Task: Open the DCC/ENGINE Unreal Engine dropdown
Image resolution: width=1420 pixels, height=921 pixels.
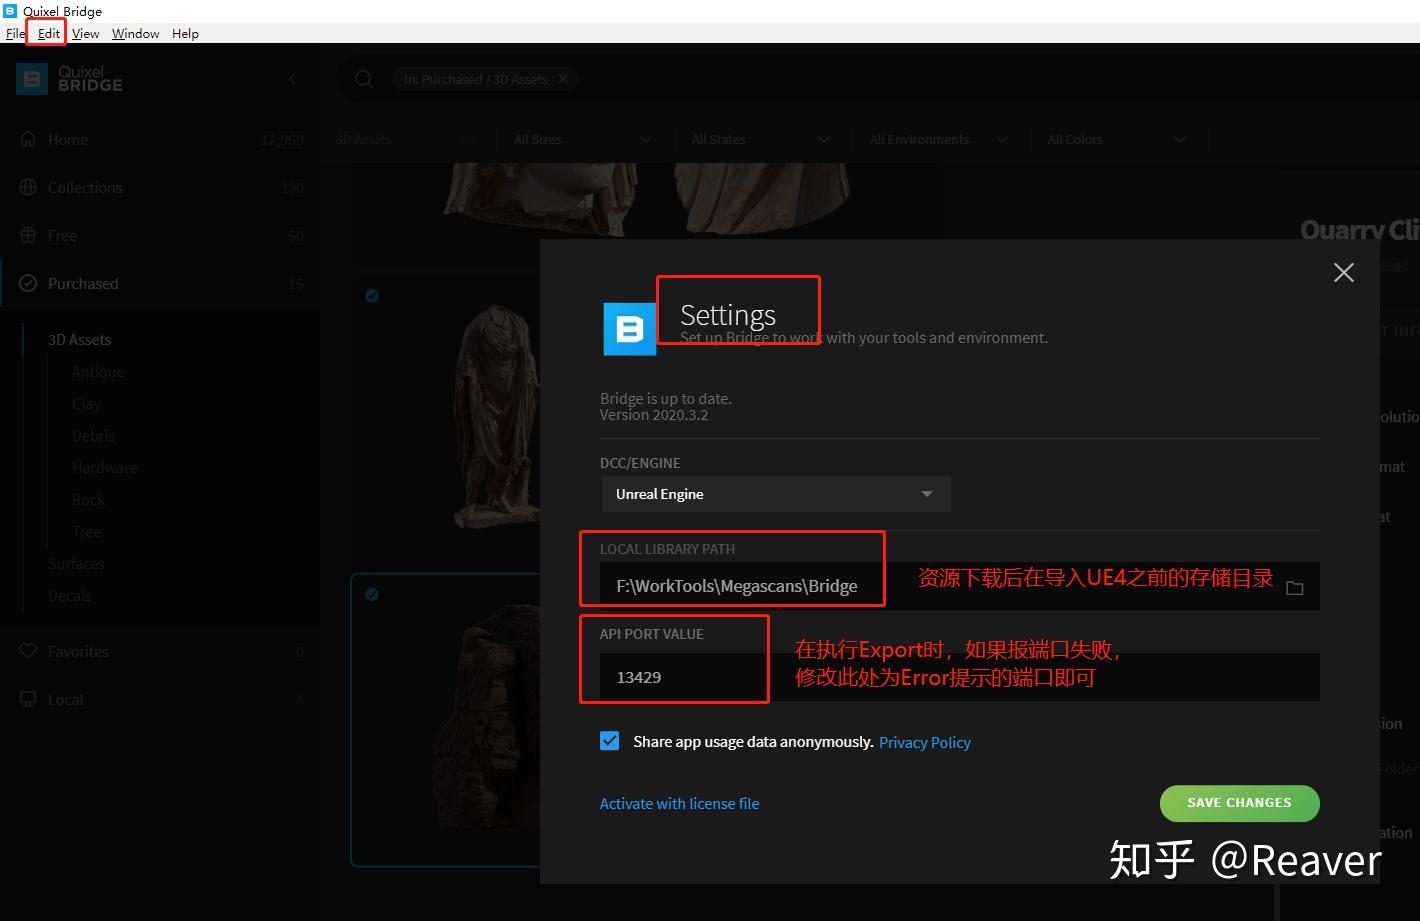Action: coord(775,493)
